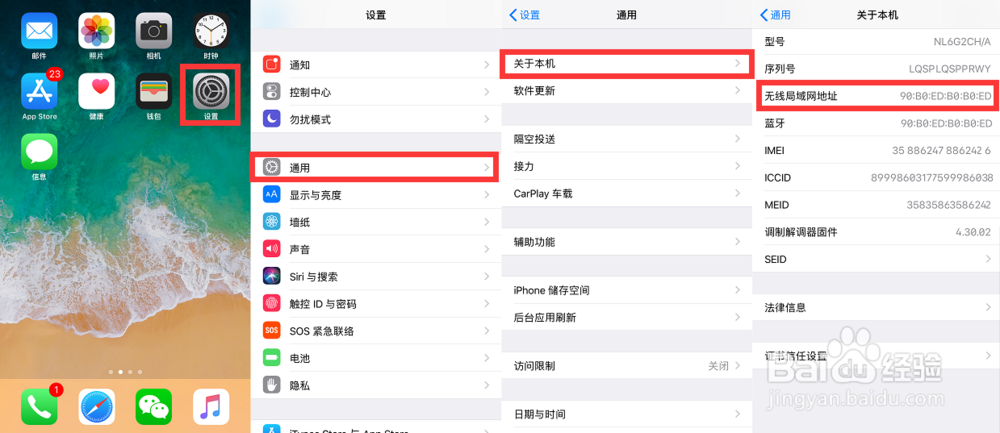Open the Phone app in dock
The height and width of the screenshot is (433, 1000).
pos(39,406)
